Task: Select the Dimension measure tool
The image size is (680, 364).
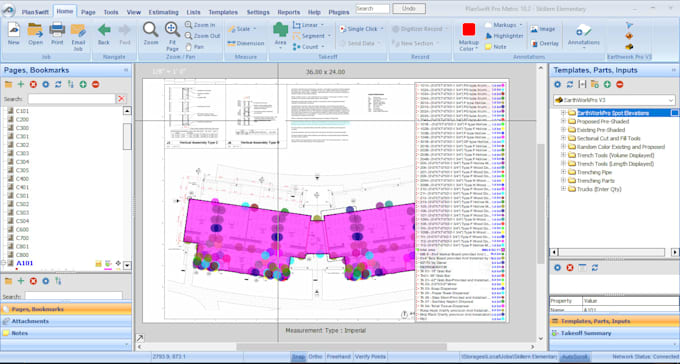Action: [x=245, y=43]
